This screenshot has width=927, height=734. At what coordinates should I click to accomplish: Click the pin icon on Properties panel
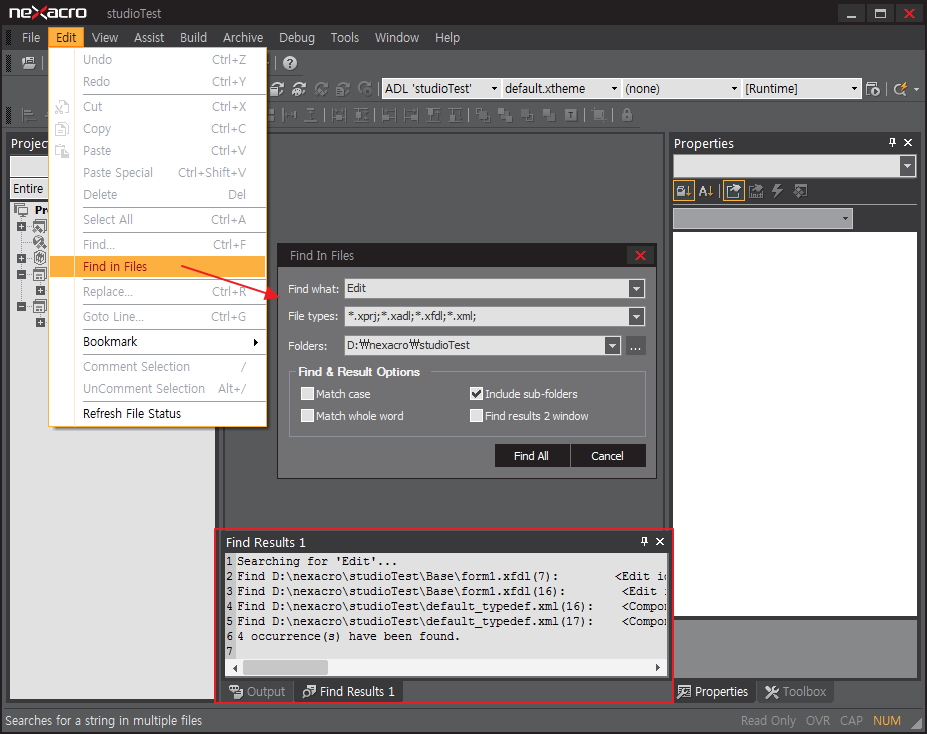click(x=892, y=143)
